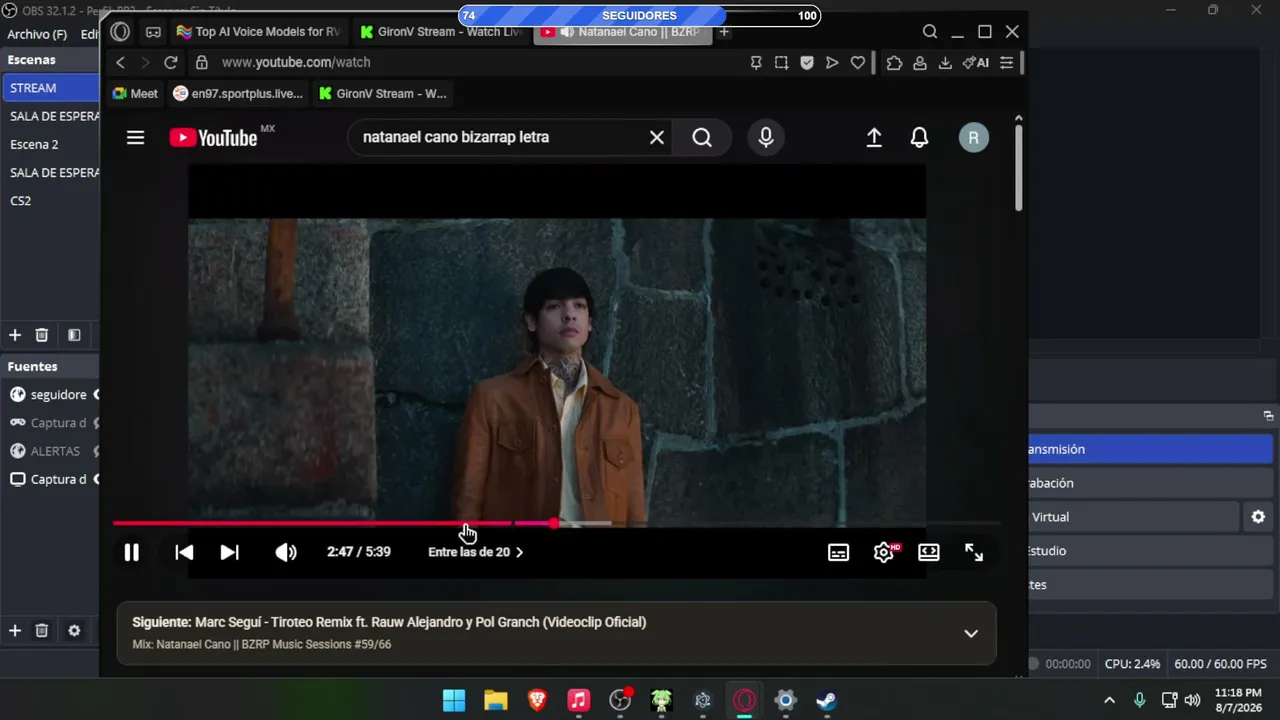Select 'Escena 2' in OBS scenes
This screenshot has height=720, width=1280.
click(x=50, y=144)
